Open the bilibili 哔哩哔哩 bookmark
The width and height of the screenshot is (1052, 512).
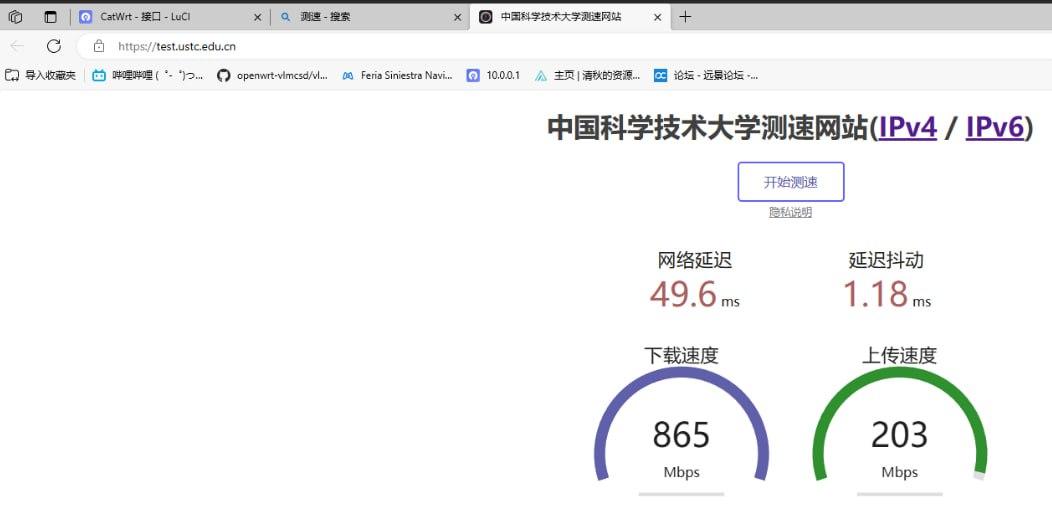pyautogui.click(x=148, y=76)
